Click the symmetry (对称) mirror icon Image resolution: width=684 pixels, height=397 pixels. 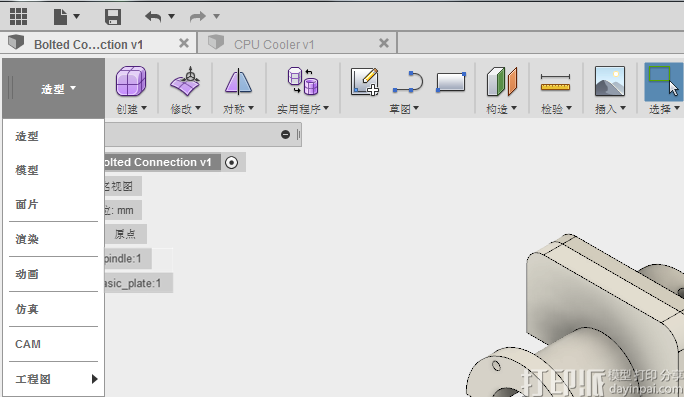[x=238, y=82]
